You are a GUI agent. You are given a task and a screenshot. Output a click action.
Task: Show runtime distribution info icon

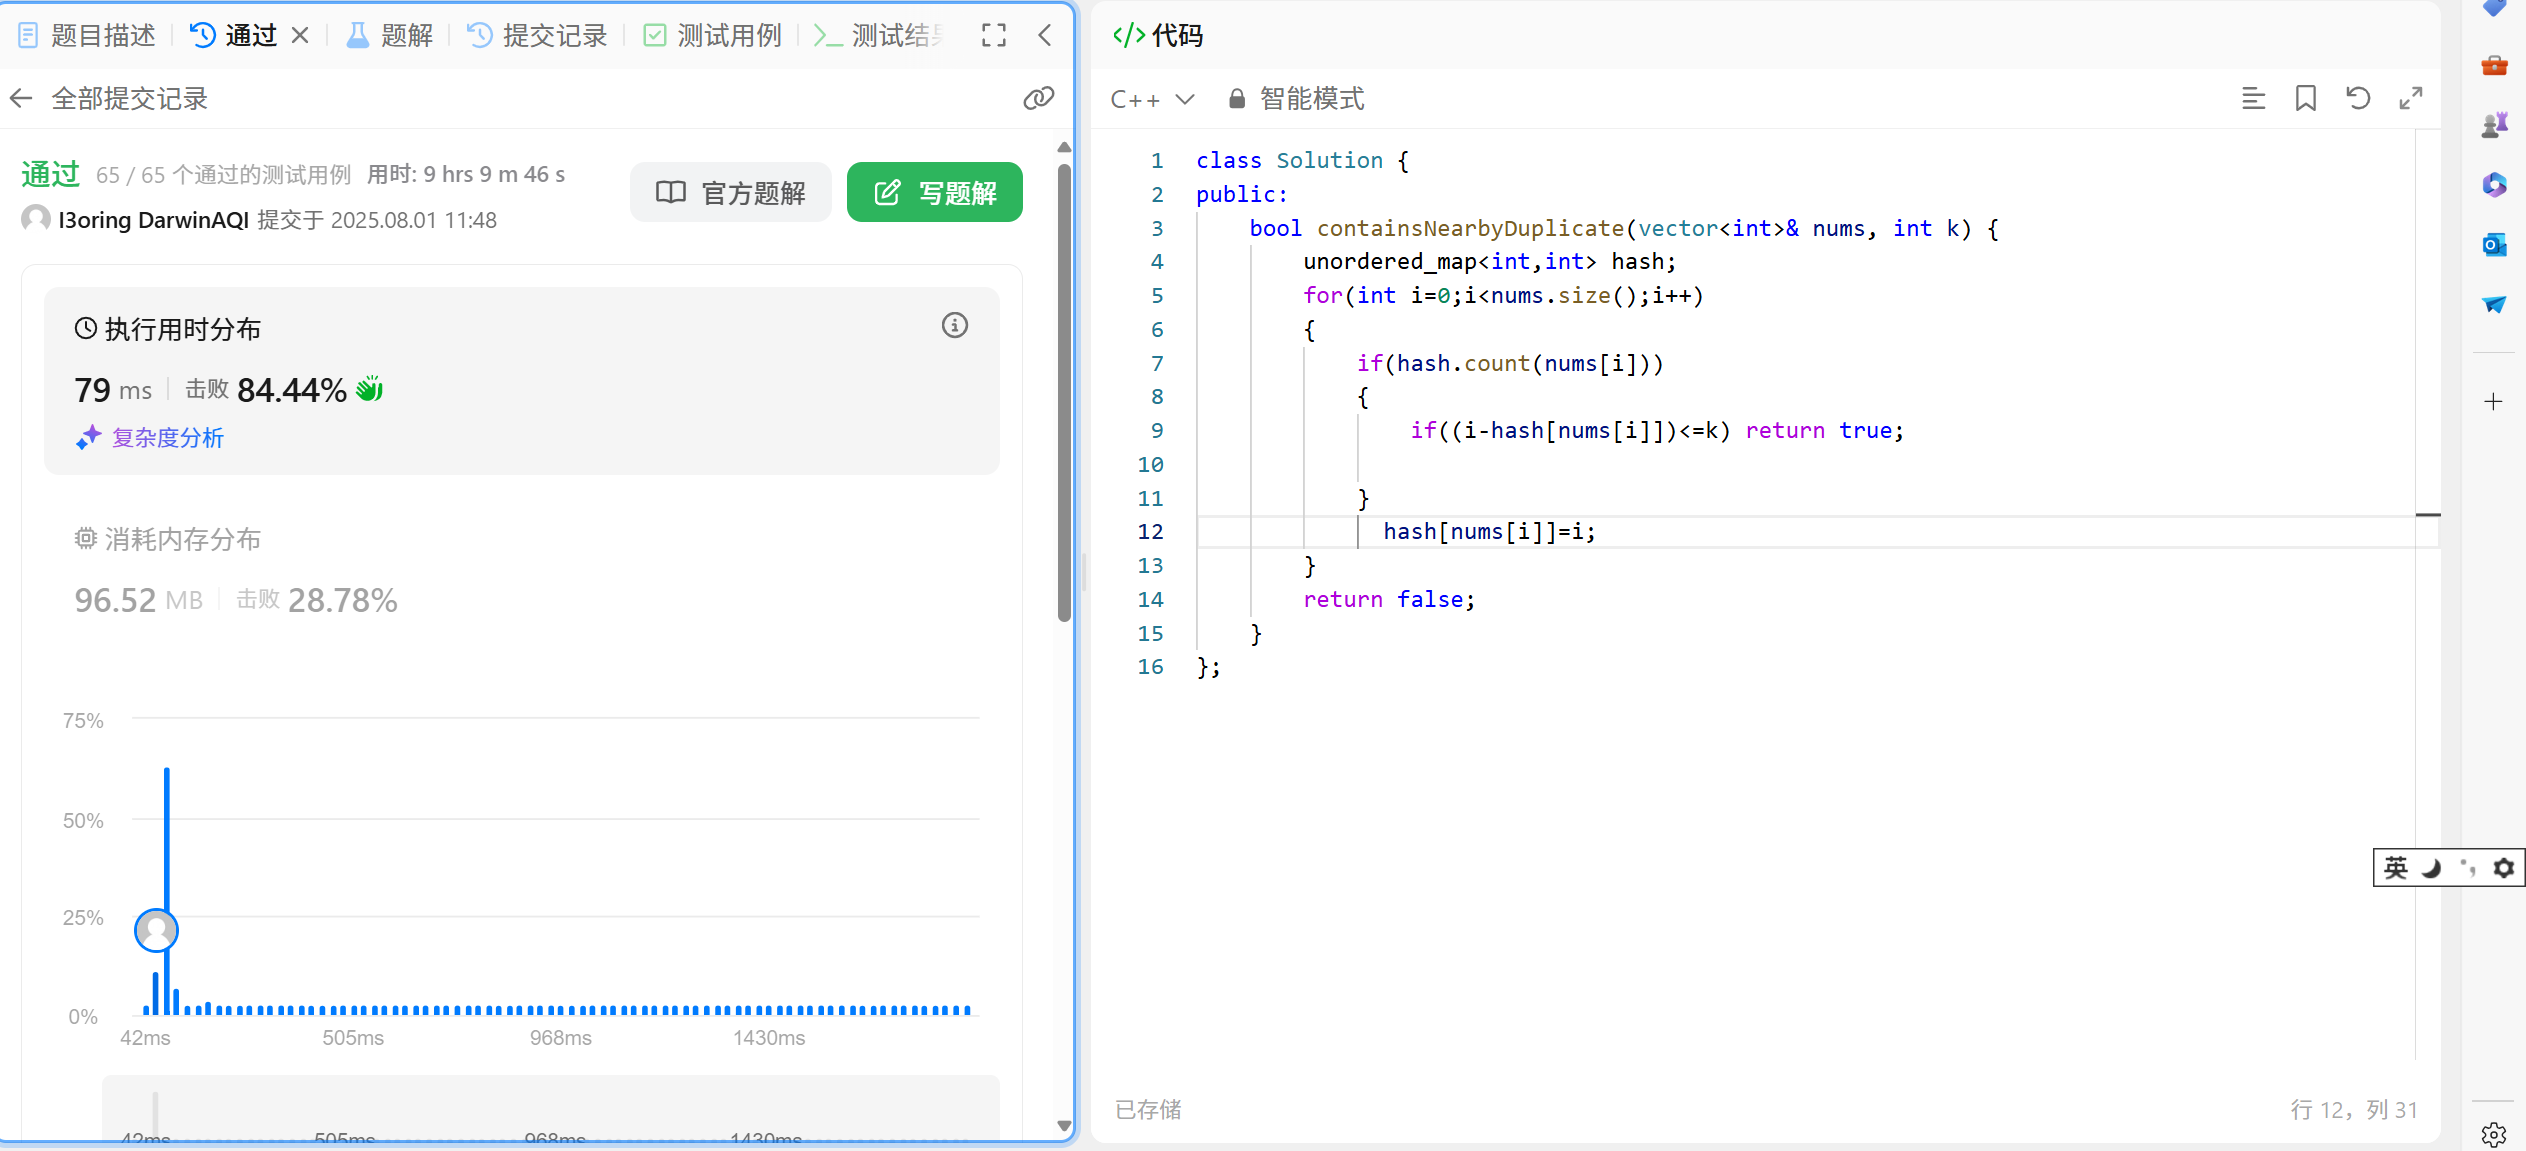click(955, 326)
